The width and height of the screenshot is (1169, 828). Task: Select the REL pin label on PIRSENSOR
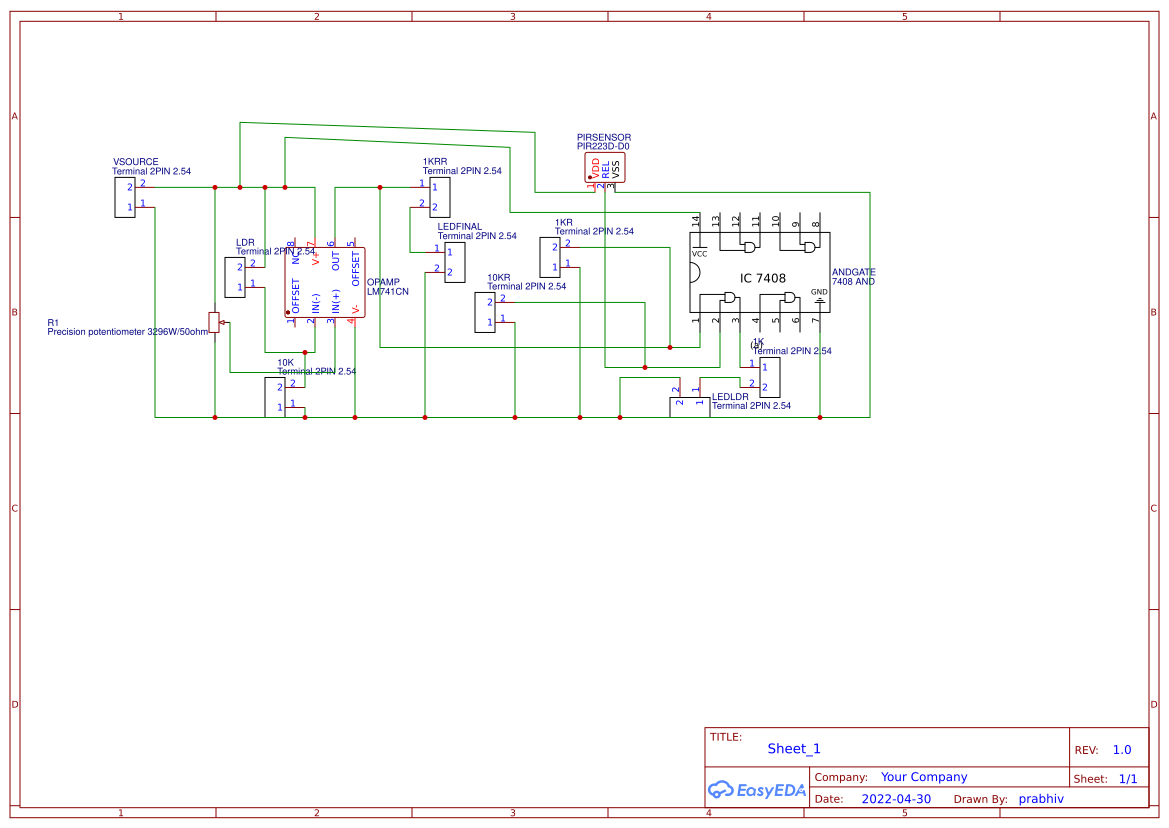coord(605,170)
